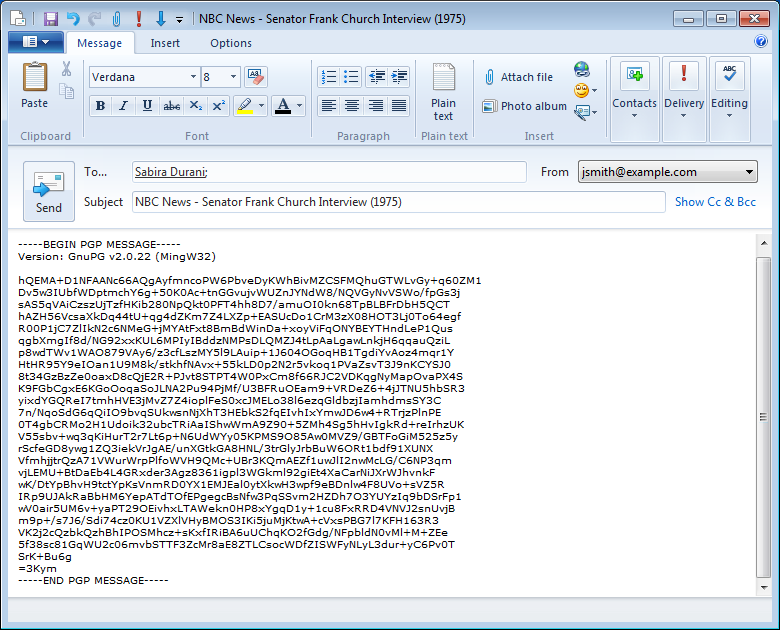Start a bulleted list
This screenshot has height=630, width=780.
(x=351, y=77)
